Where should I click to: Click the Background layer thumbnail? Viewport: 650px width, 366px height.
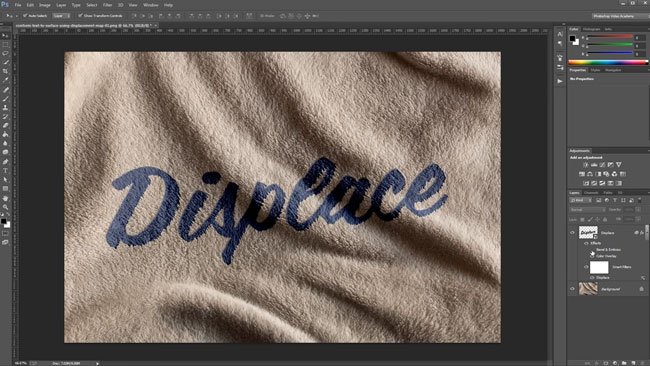[588, 288]
